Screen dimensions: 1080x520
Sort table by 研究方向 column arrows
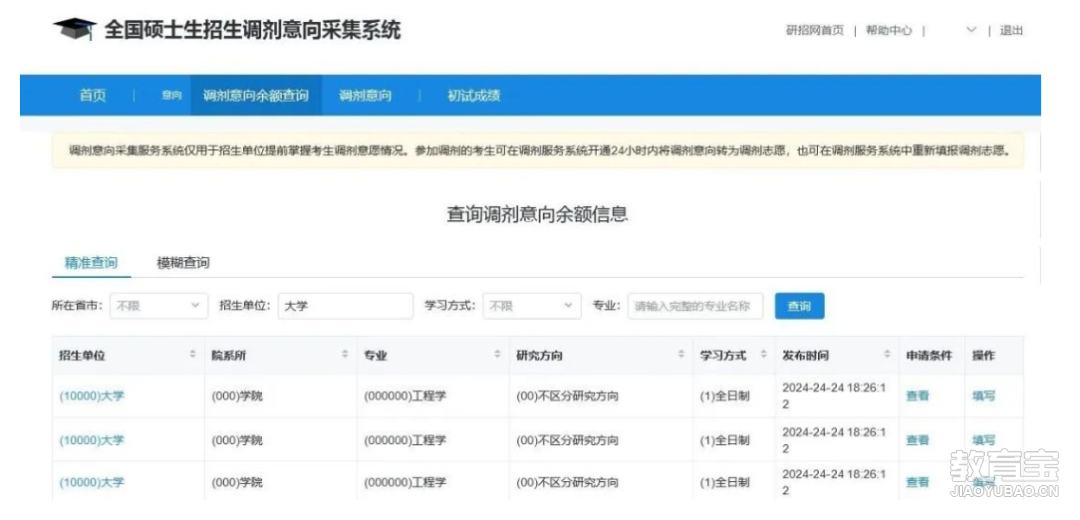click(x=681, y=355)
